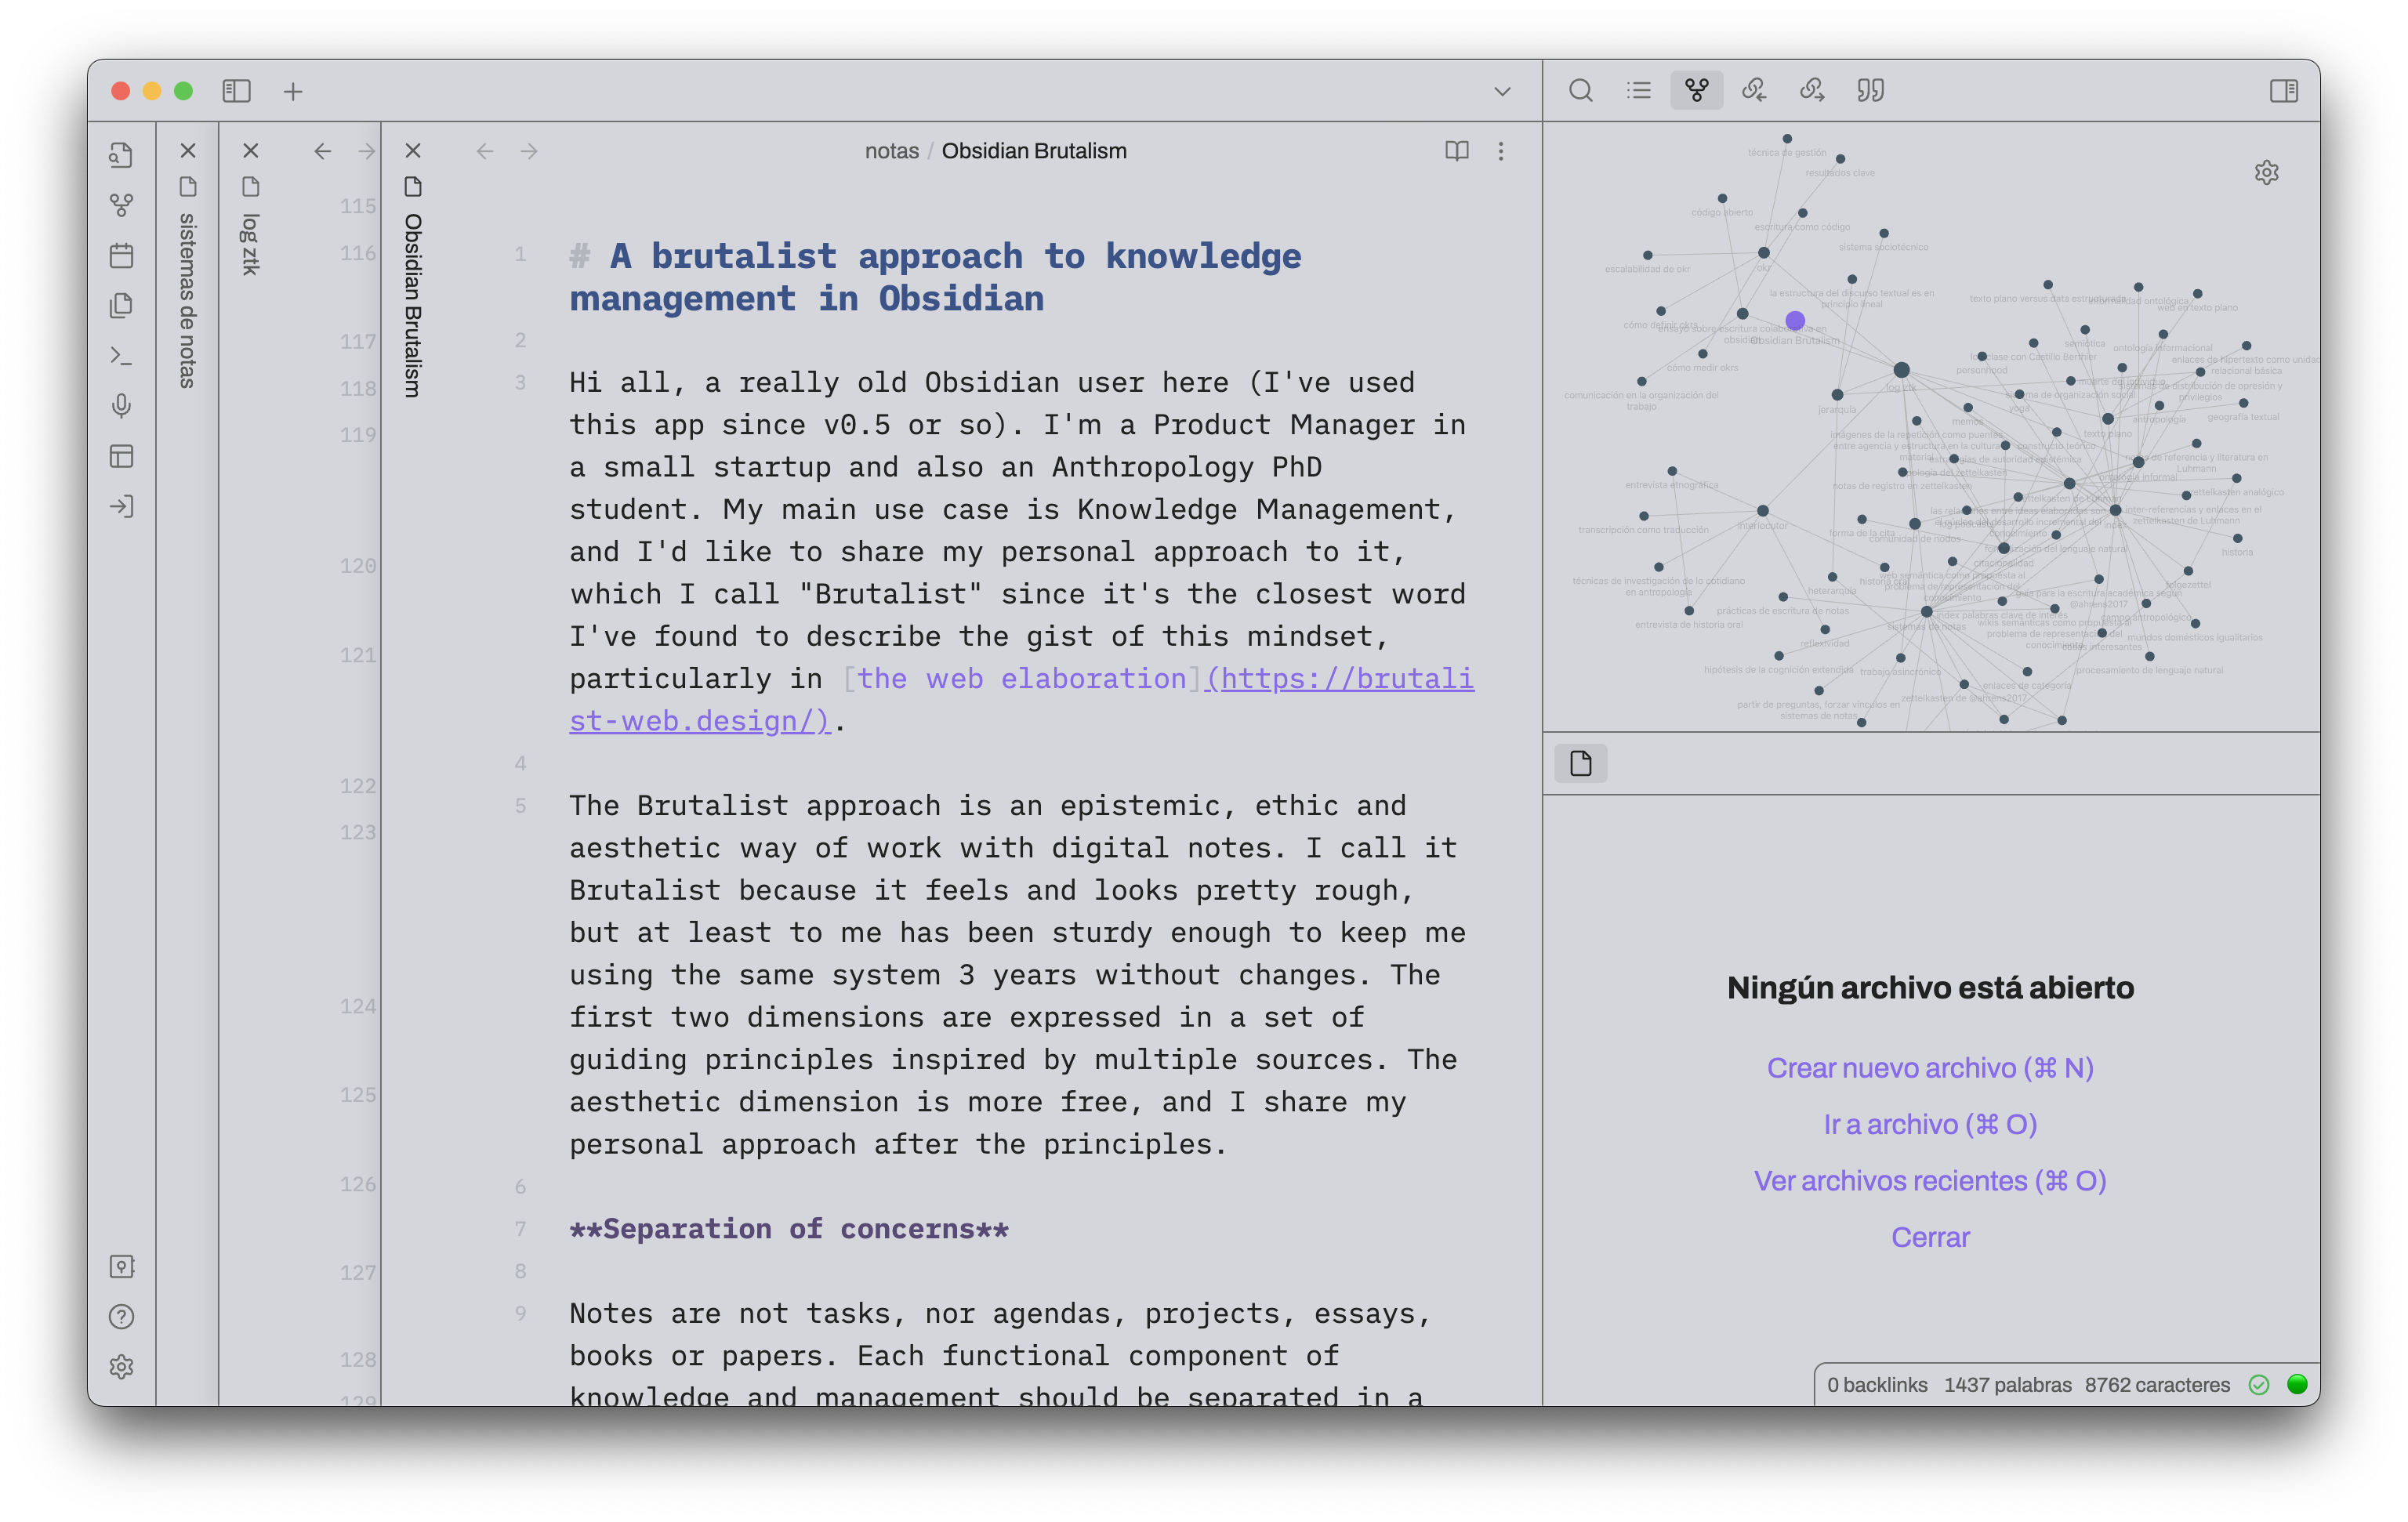Open the help icon in left ribbon

121,1316
